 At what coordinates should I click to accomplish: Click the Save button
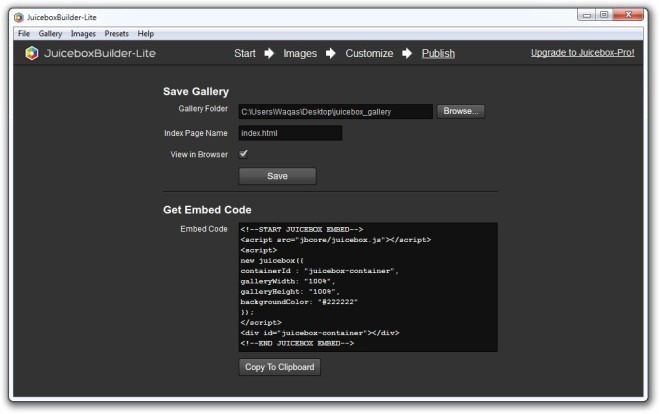click(277, 176)
